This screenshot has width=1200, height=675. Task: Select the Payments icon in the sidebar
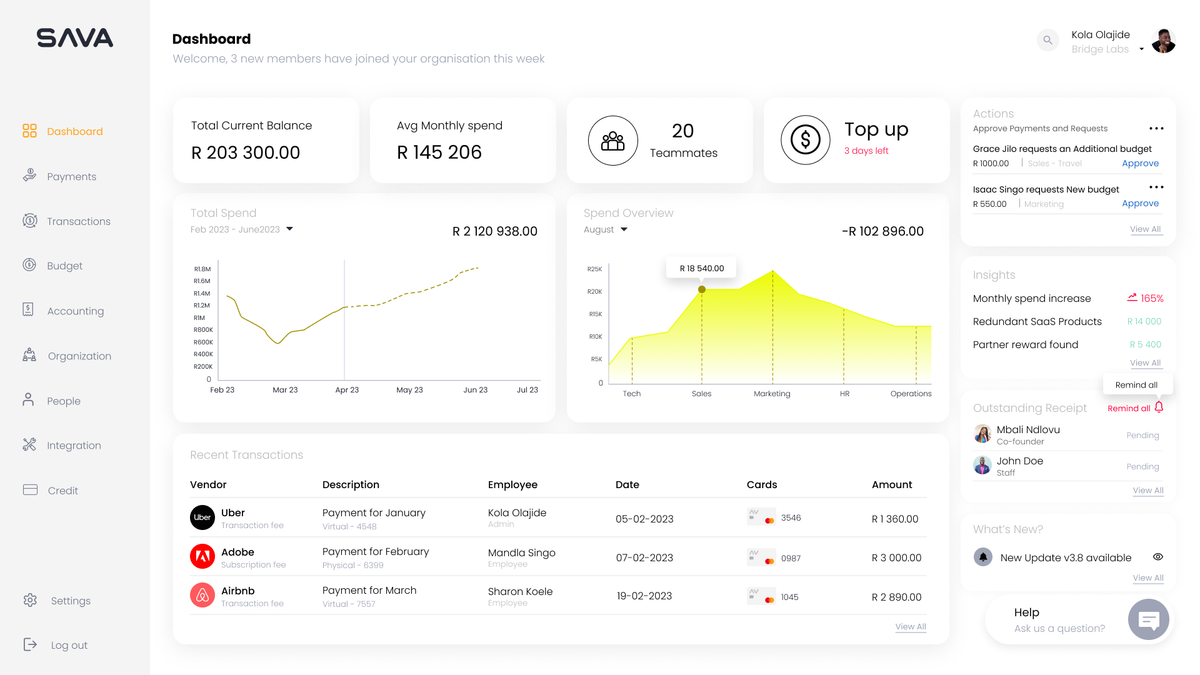(30, 176)
